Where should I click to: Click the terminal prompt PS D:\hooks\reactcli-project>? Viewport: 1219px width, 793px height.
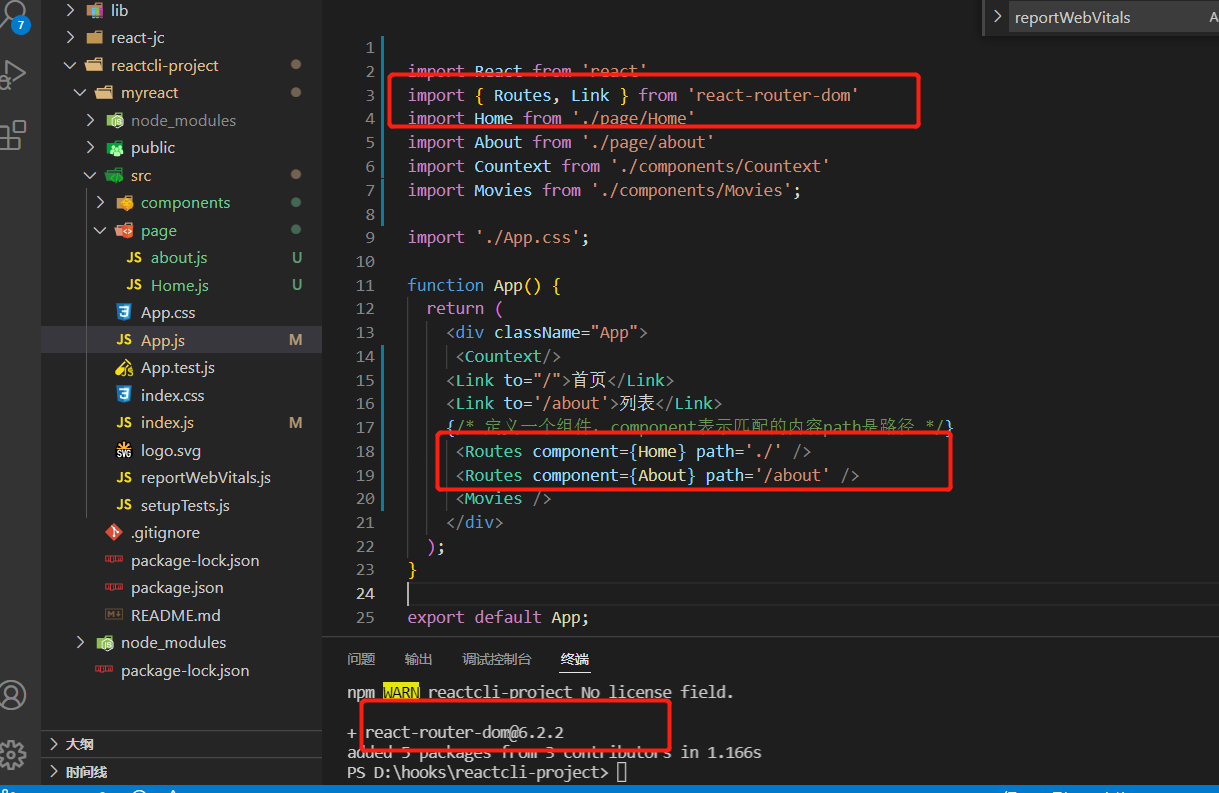478,773
